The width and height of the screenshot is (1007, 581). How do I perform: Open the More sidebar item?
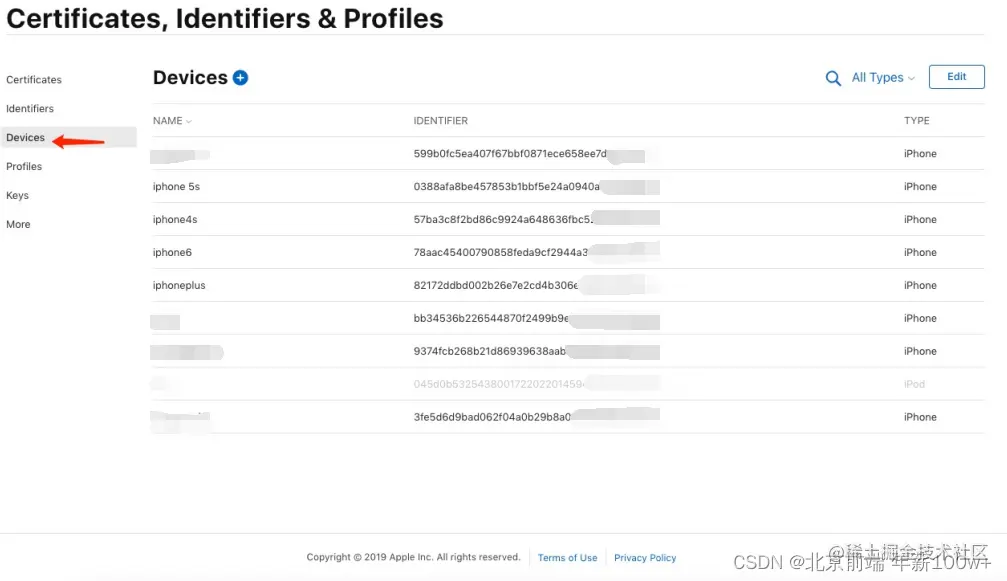18,224
